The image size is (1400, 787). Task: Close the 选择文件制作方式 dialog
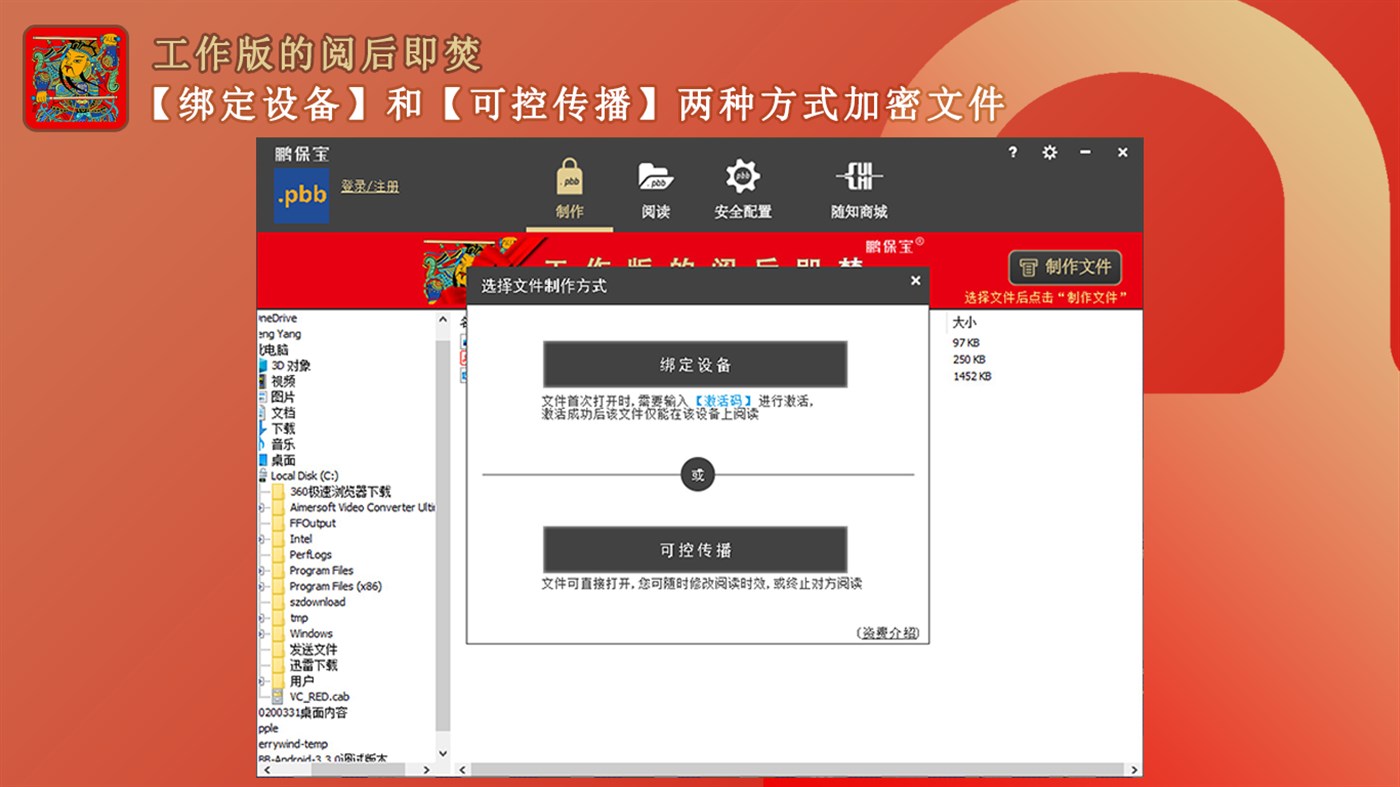point(915,281)
